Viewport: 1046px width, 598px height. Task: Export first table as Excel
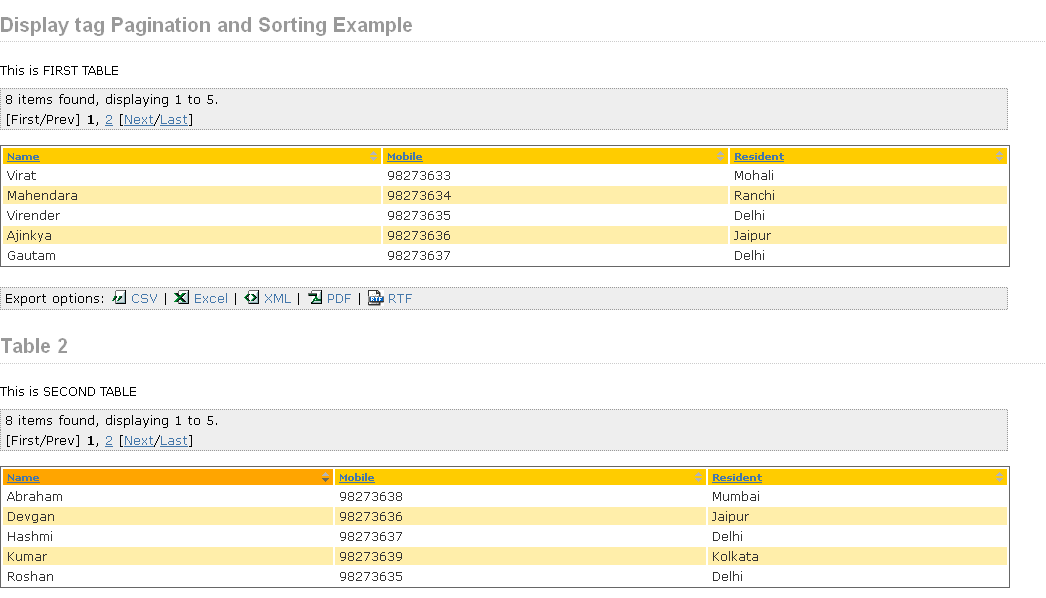[x=211, y=298]
